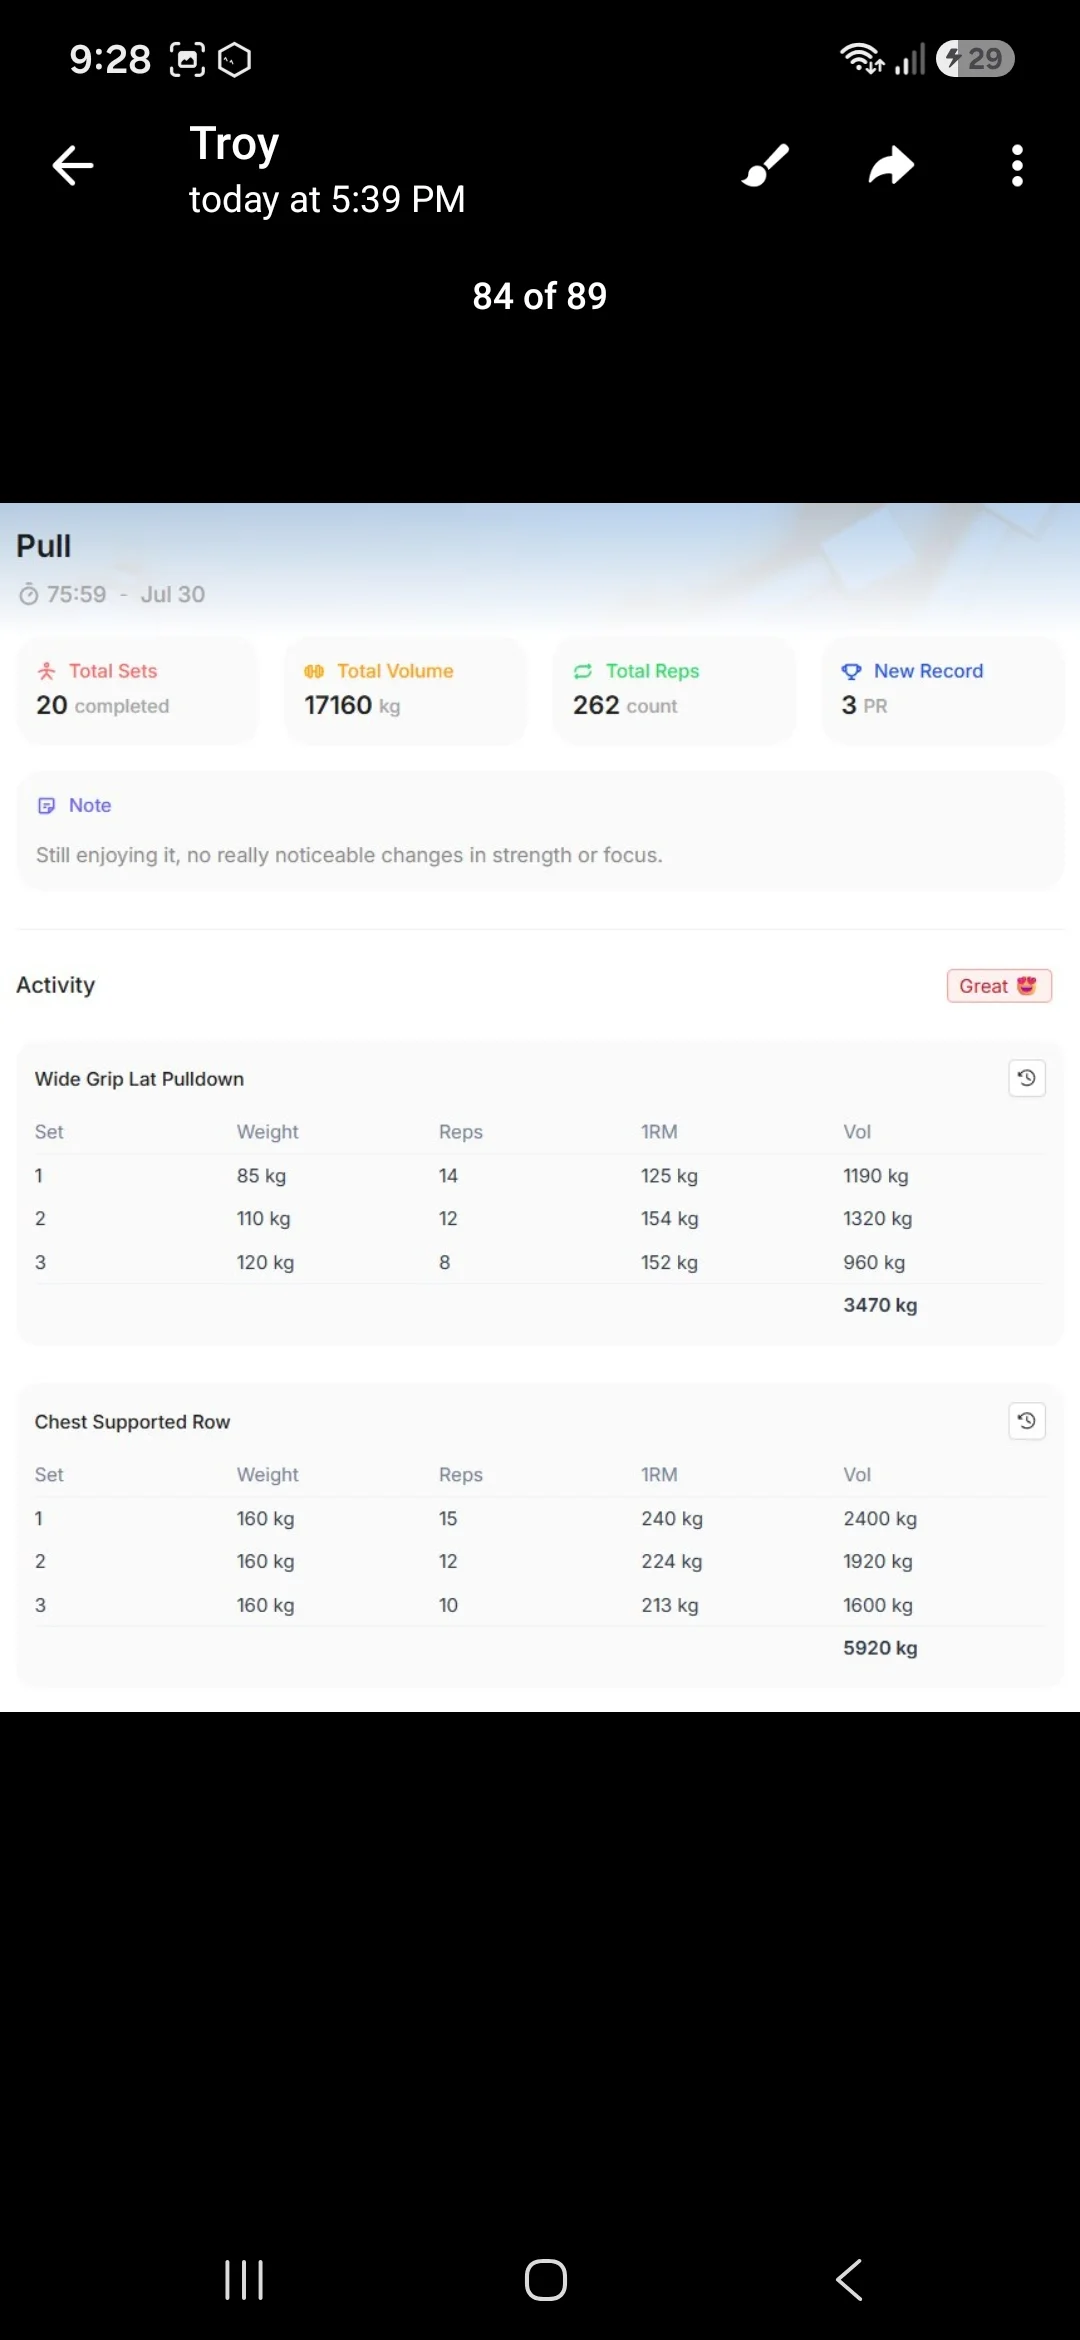Open the Total Volume card

tap(405, 690)
